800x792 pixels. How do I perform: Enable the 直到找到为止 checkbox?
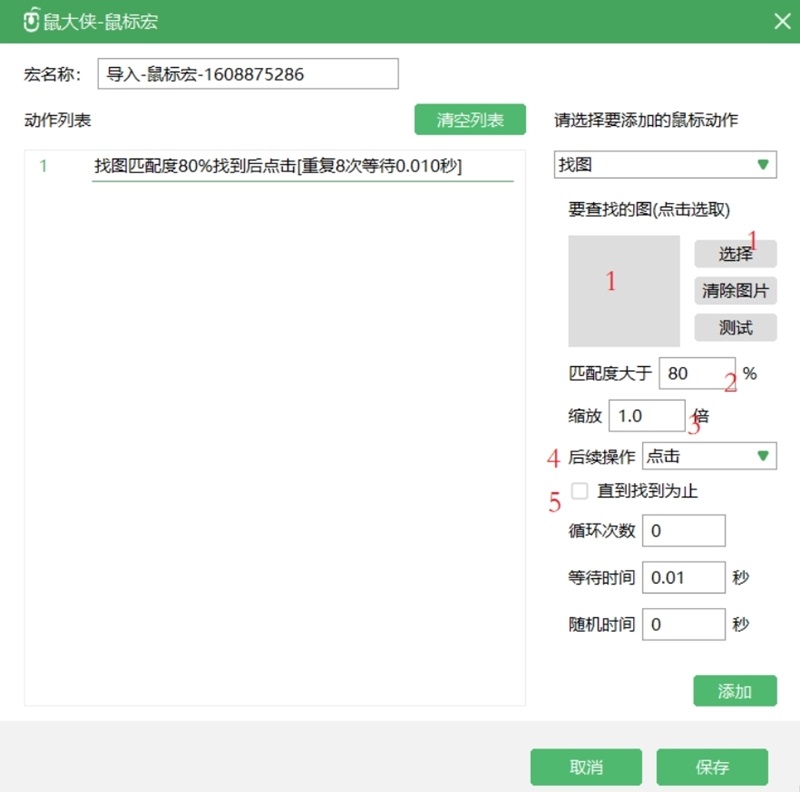[x=578, y=491]
